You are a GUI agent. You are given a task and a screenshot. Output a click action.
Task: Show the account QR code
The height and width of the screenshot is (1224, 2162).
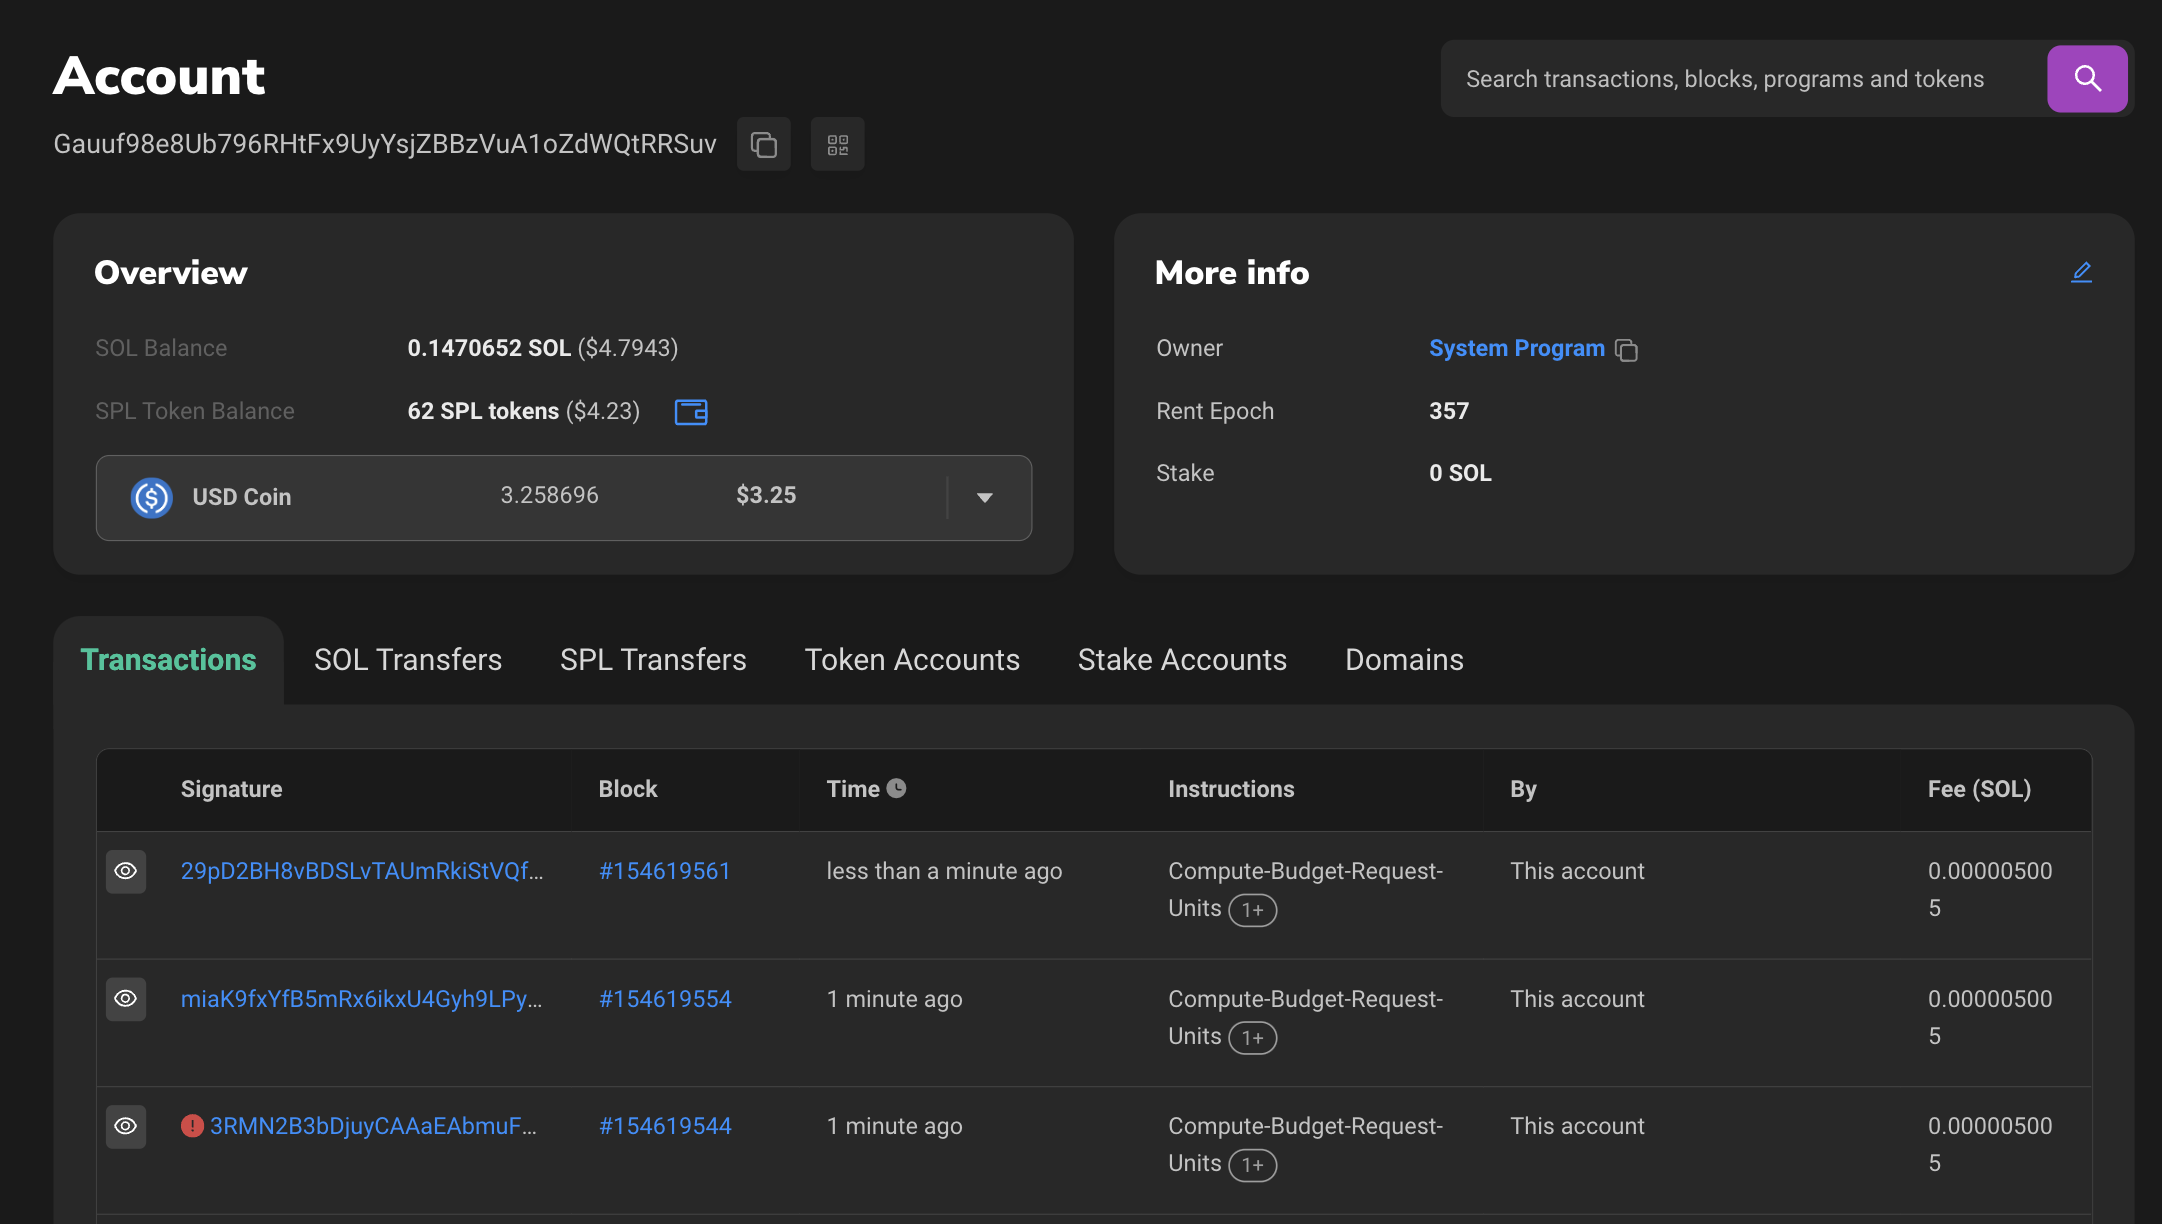tap(837, 144)
